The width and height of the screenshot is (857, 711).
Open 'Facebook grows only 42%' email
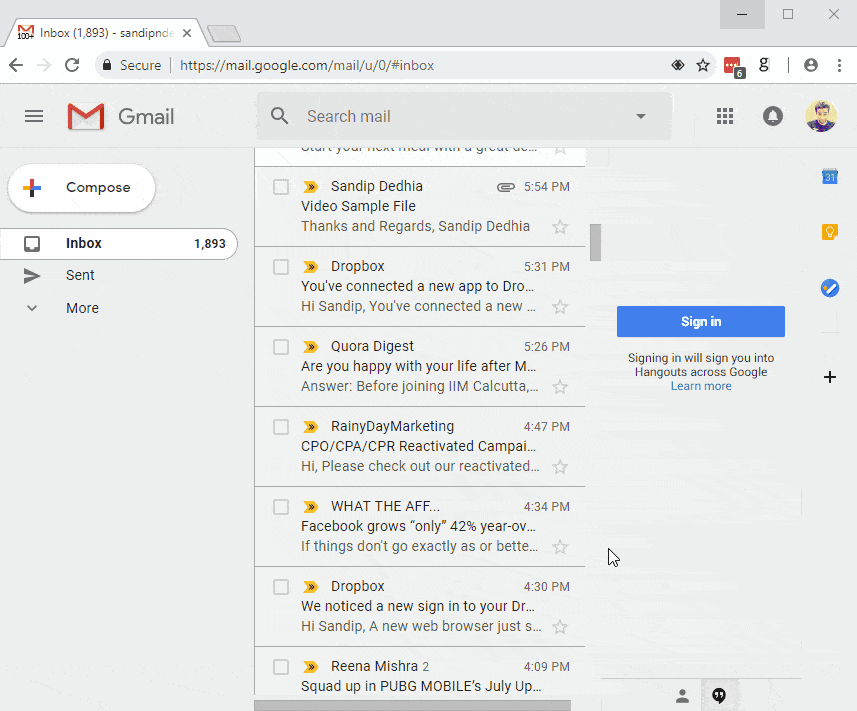pyautogui.click(x=419, y=526)
